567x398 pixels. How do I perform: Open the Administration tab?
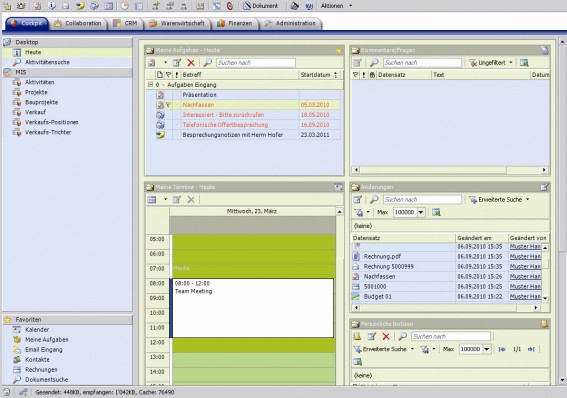[x=290, y=23]
